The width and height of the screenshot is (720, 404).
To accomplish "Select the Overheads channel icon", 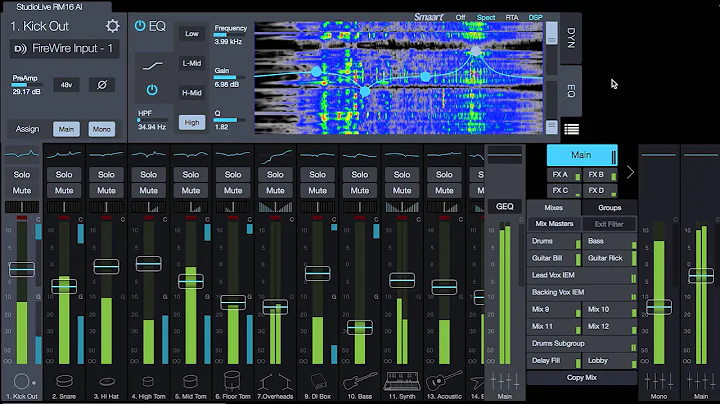I will coord(275,382).
